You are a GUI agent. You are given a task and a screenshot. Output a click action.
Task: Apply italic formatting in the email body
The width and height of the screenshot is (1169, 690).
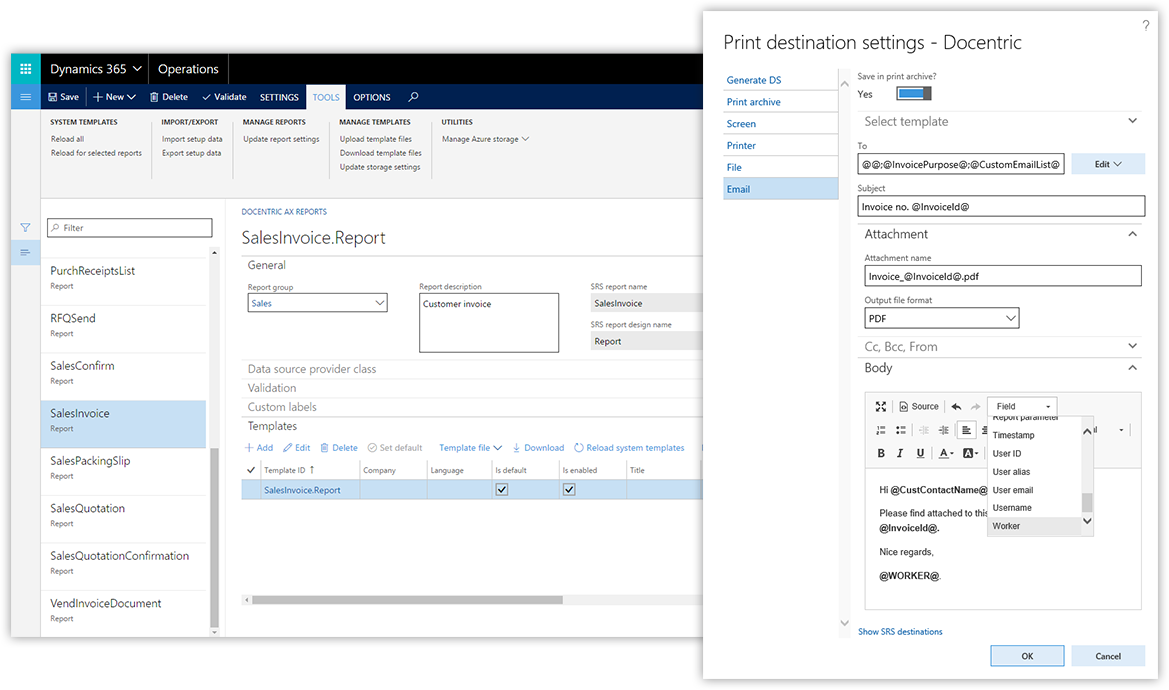(x=900, y=453)
